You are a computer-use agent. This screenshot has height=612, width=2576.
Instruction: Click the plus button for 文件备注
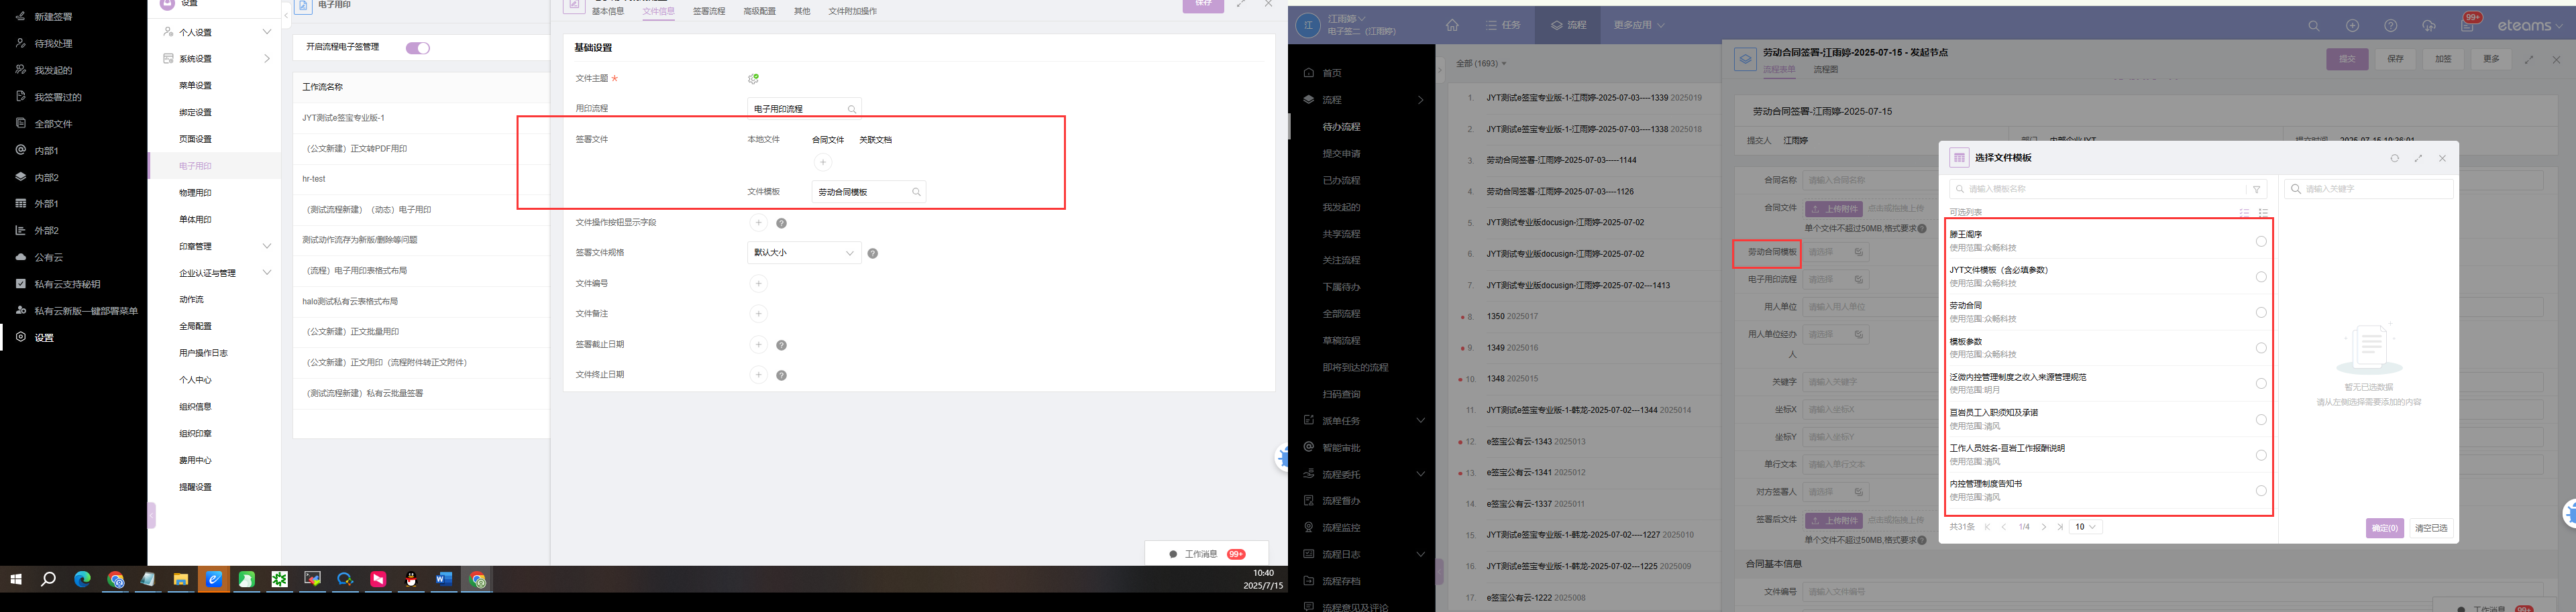click(x=759, y=314)
